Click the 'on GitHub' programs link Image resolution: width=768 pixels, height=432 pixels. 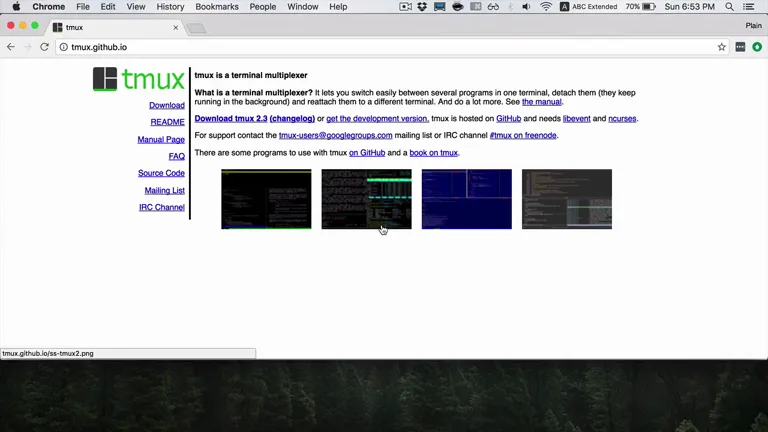367,153
